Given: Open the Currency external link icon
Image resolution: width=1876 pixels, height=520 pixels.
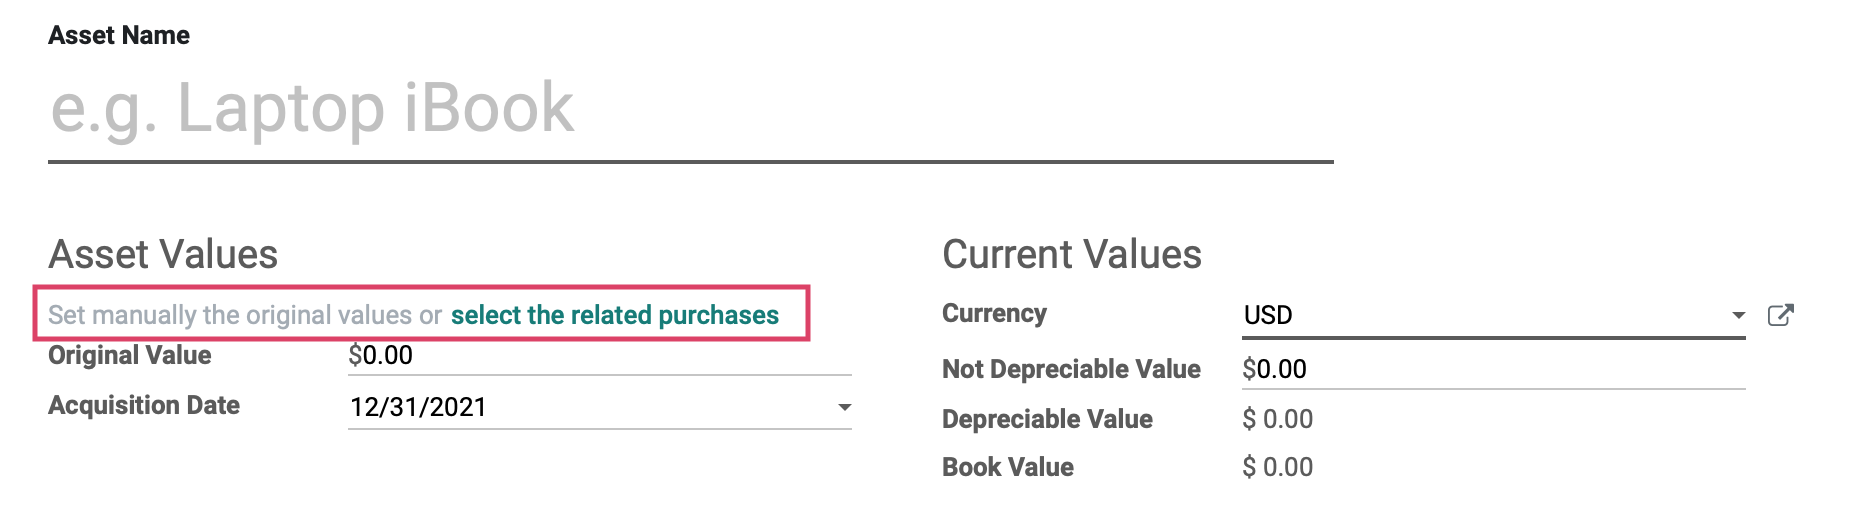Looking at the screenshot, I should (x=1780, y=315).
